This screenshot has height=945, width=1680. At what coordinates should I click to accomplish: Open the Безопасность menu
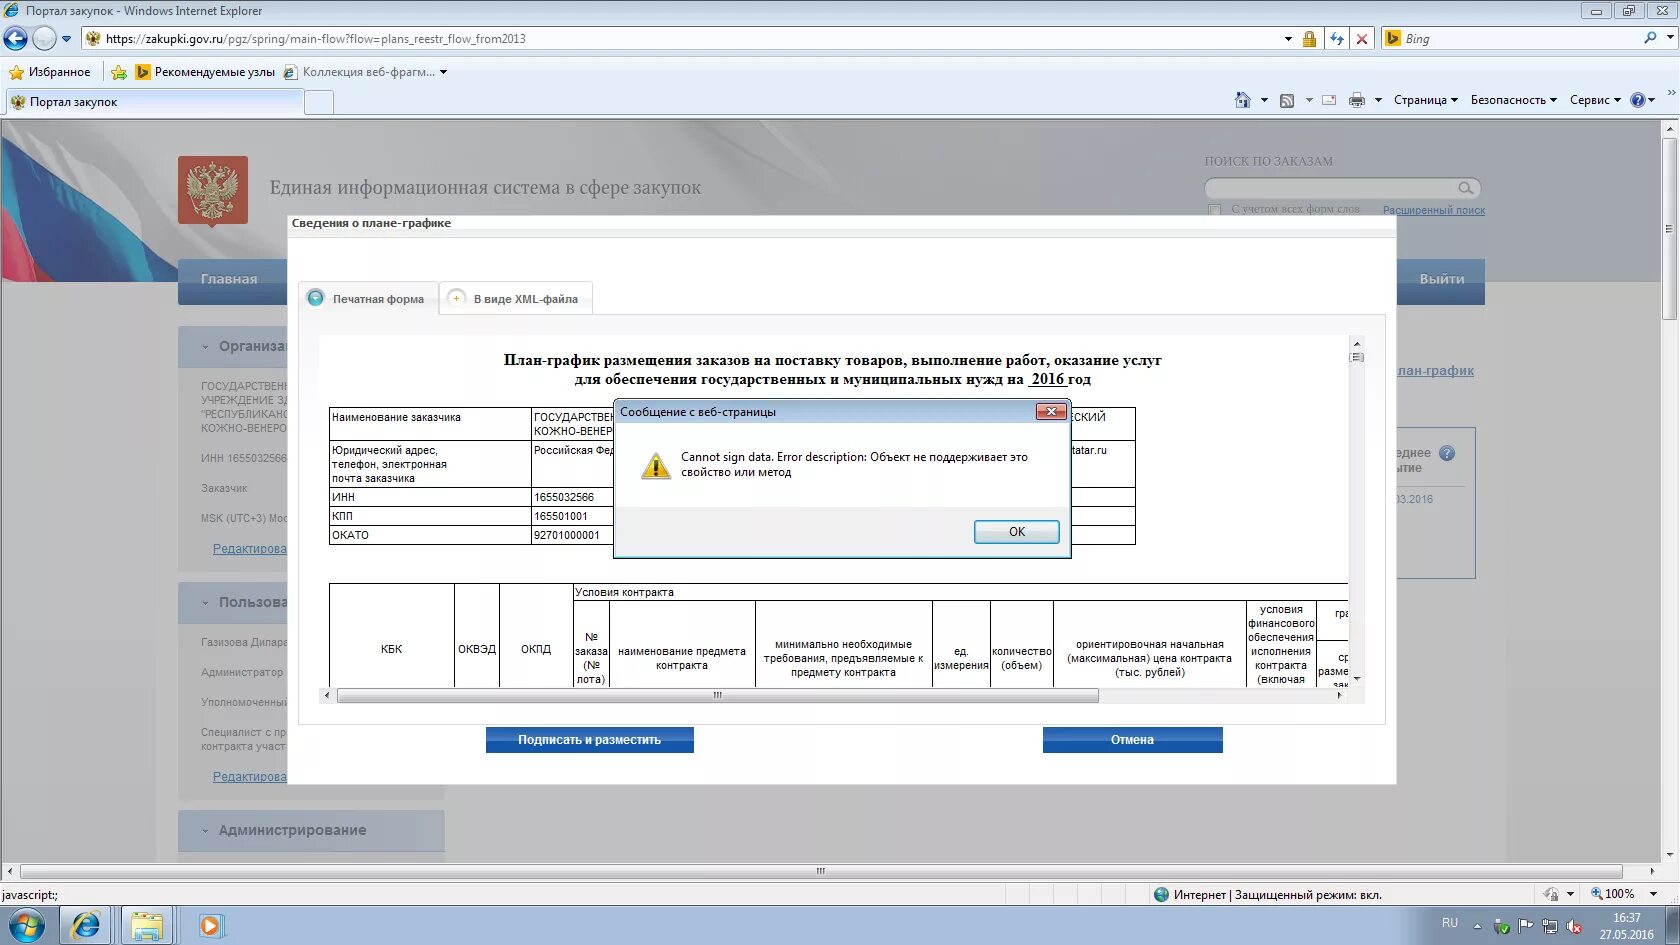(1513, 100)
